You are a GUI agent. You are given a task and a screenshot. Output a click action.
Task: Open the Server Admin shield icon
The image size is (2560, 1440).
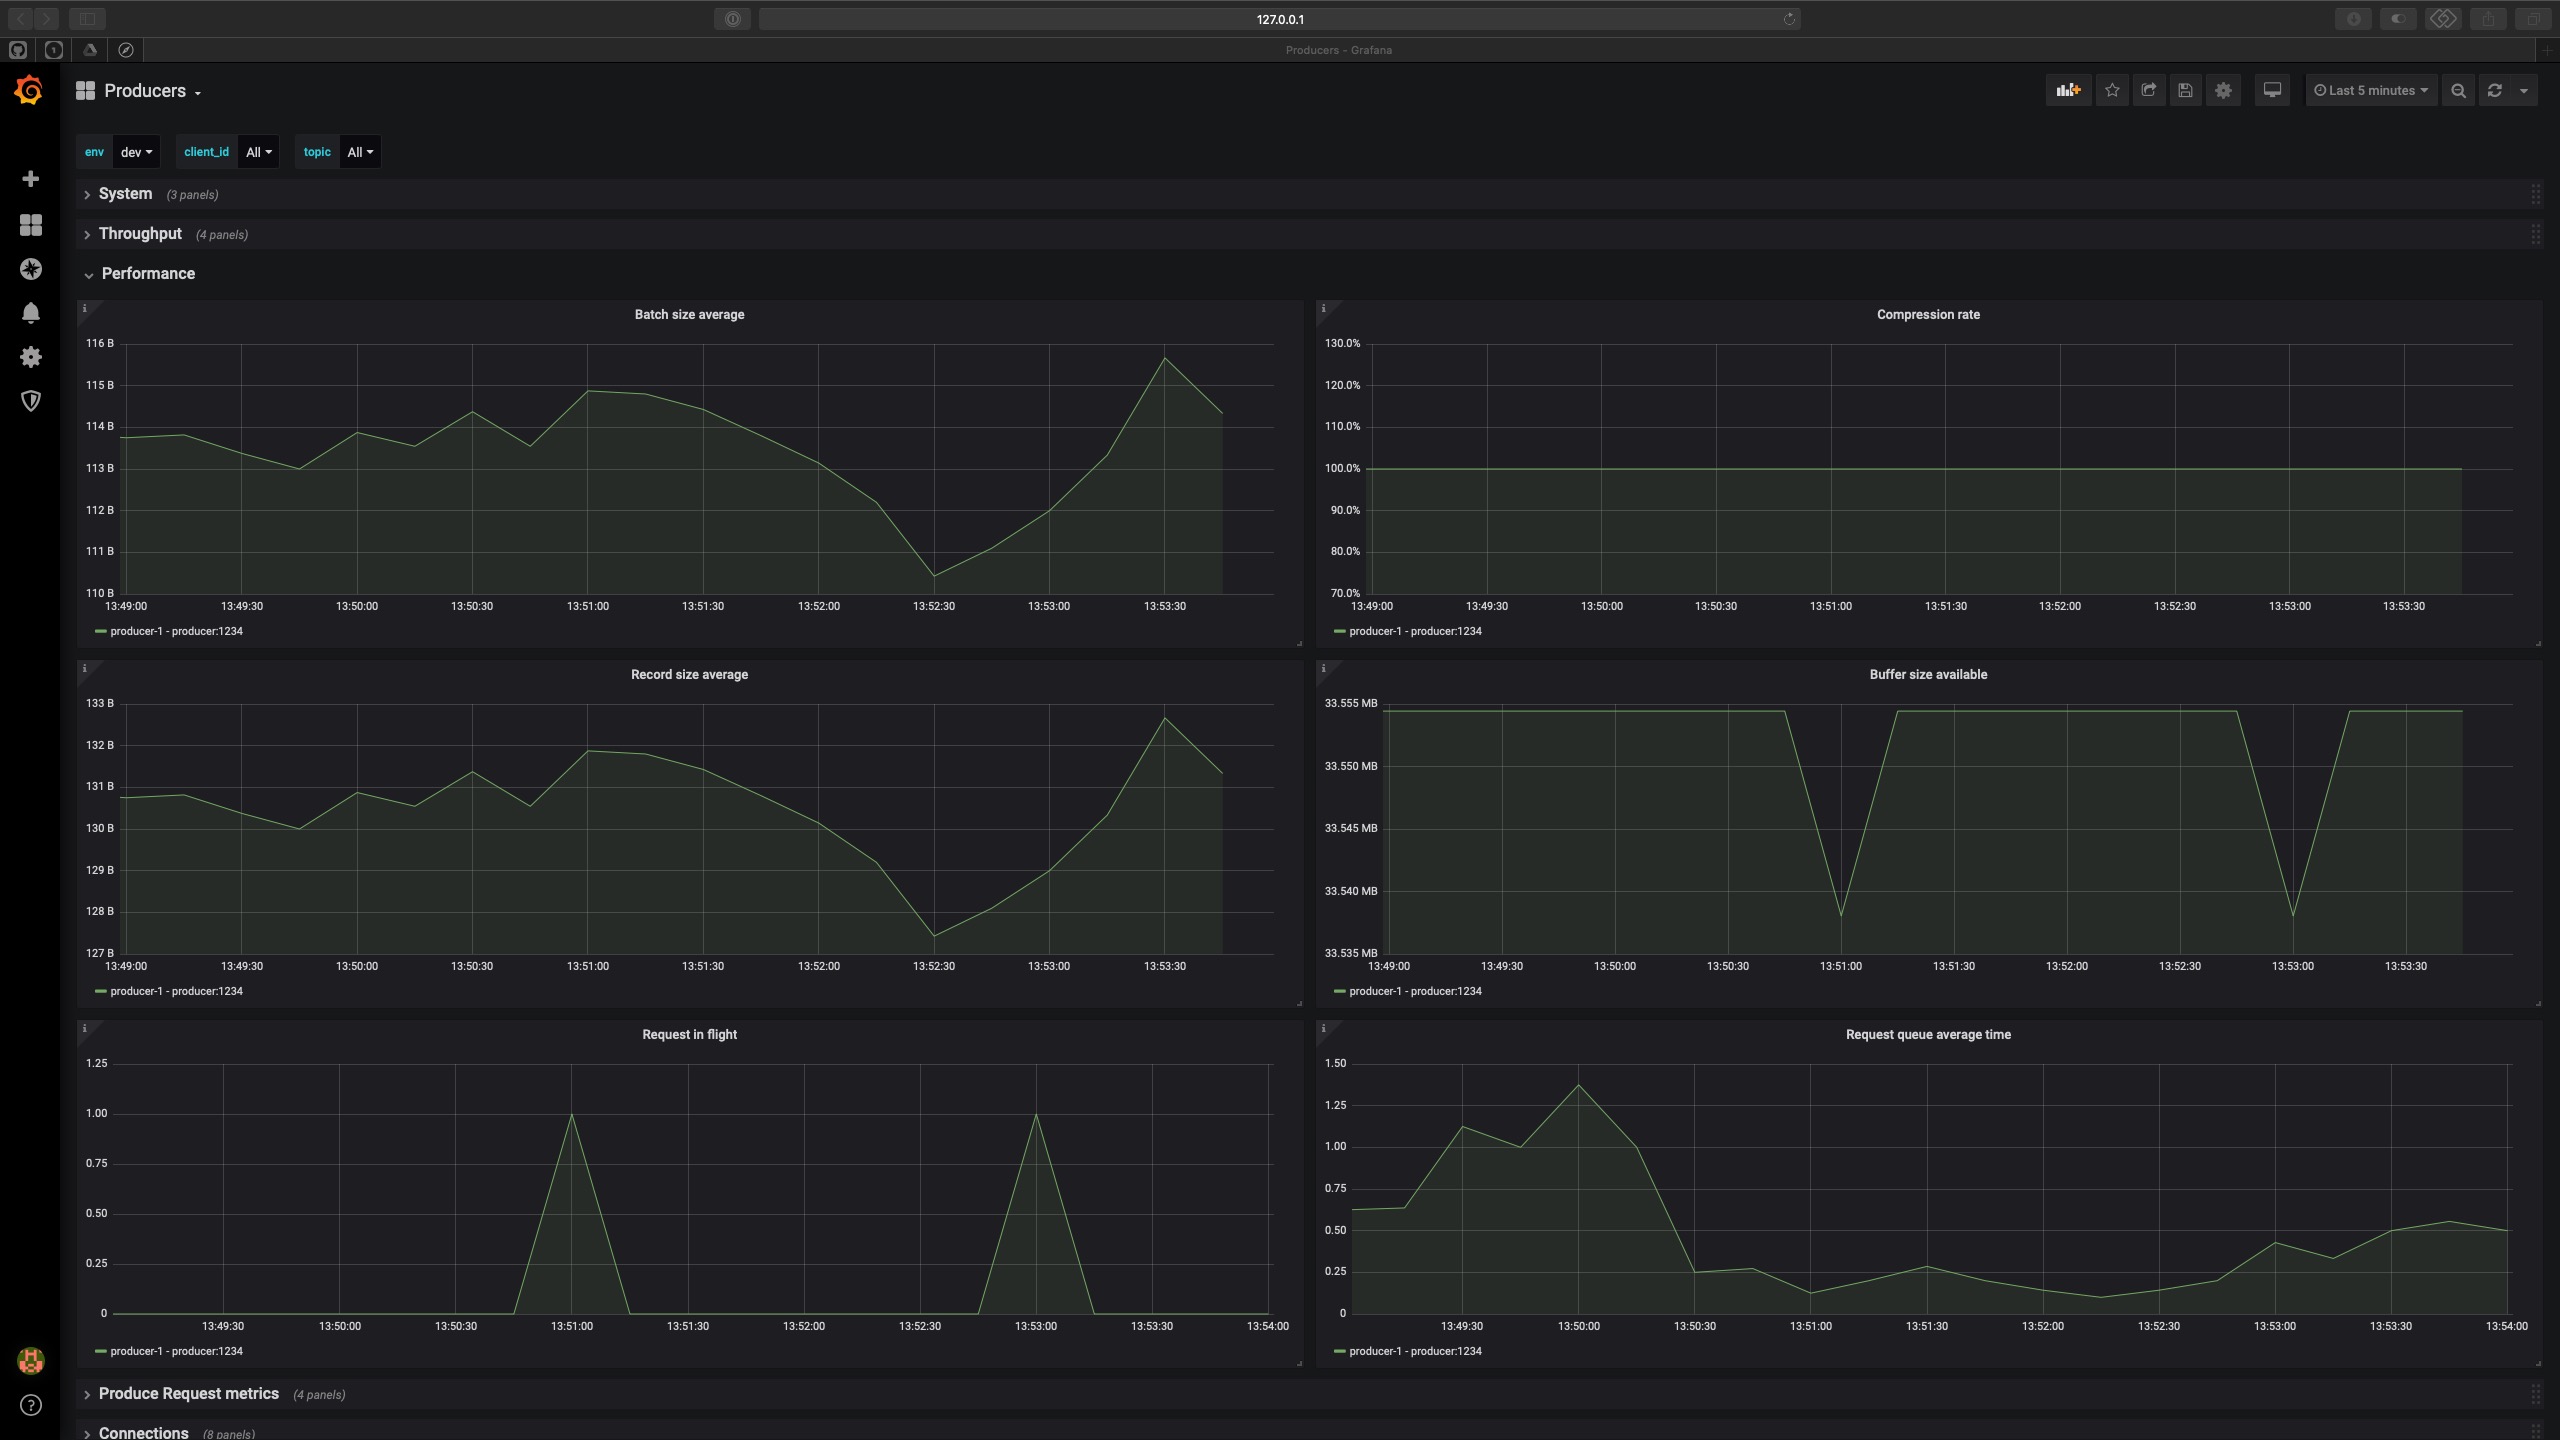(x=31, y=401)
